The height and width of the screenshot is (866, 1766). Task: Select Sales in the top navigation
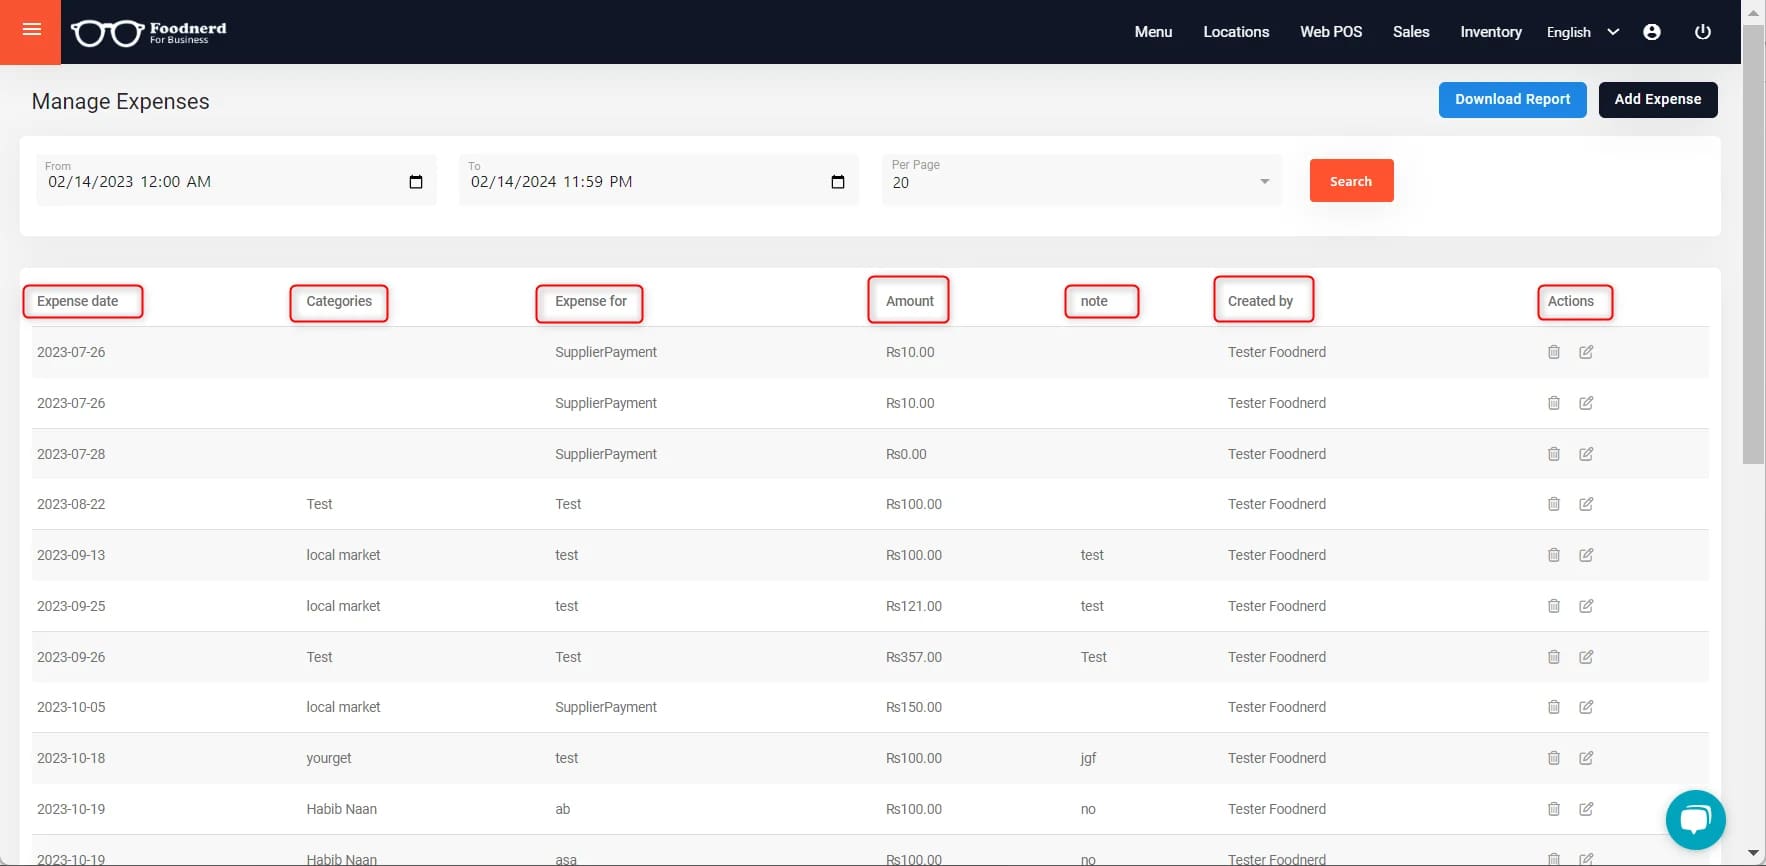tap(1411, 32)
